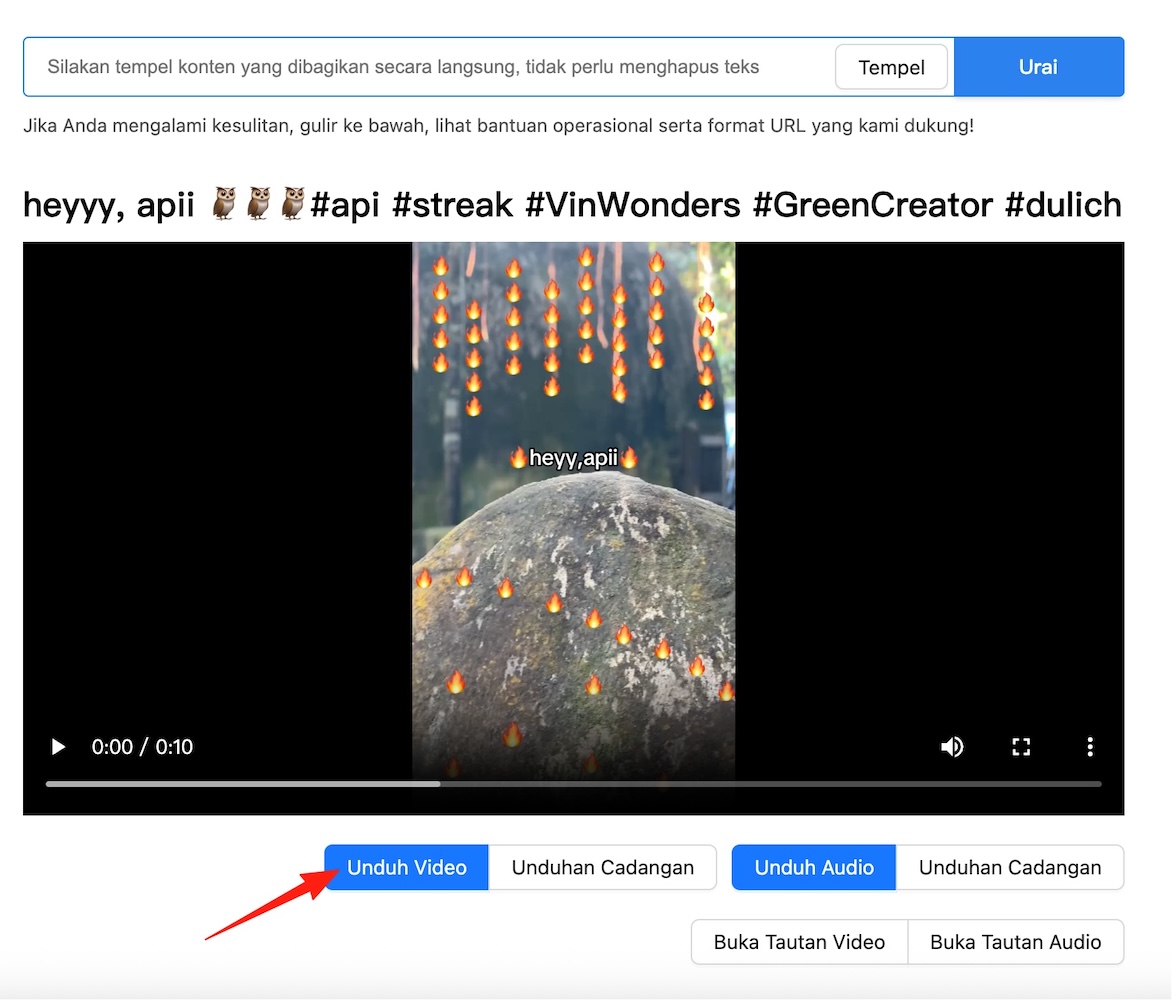Click the #VinWonders hashtag in the title
The width and height of the screenshot is (1172, 1000).
632,205
